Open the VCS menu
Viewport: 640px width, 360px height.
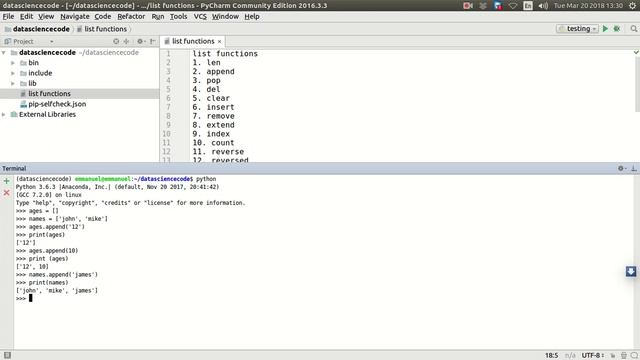tap(200, 16)
